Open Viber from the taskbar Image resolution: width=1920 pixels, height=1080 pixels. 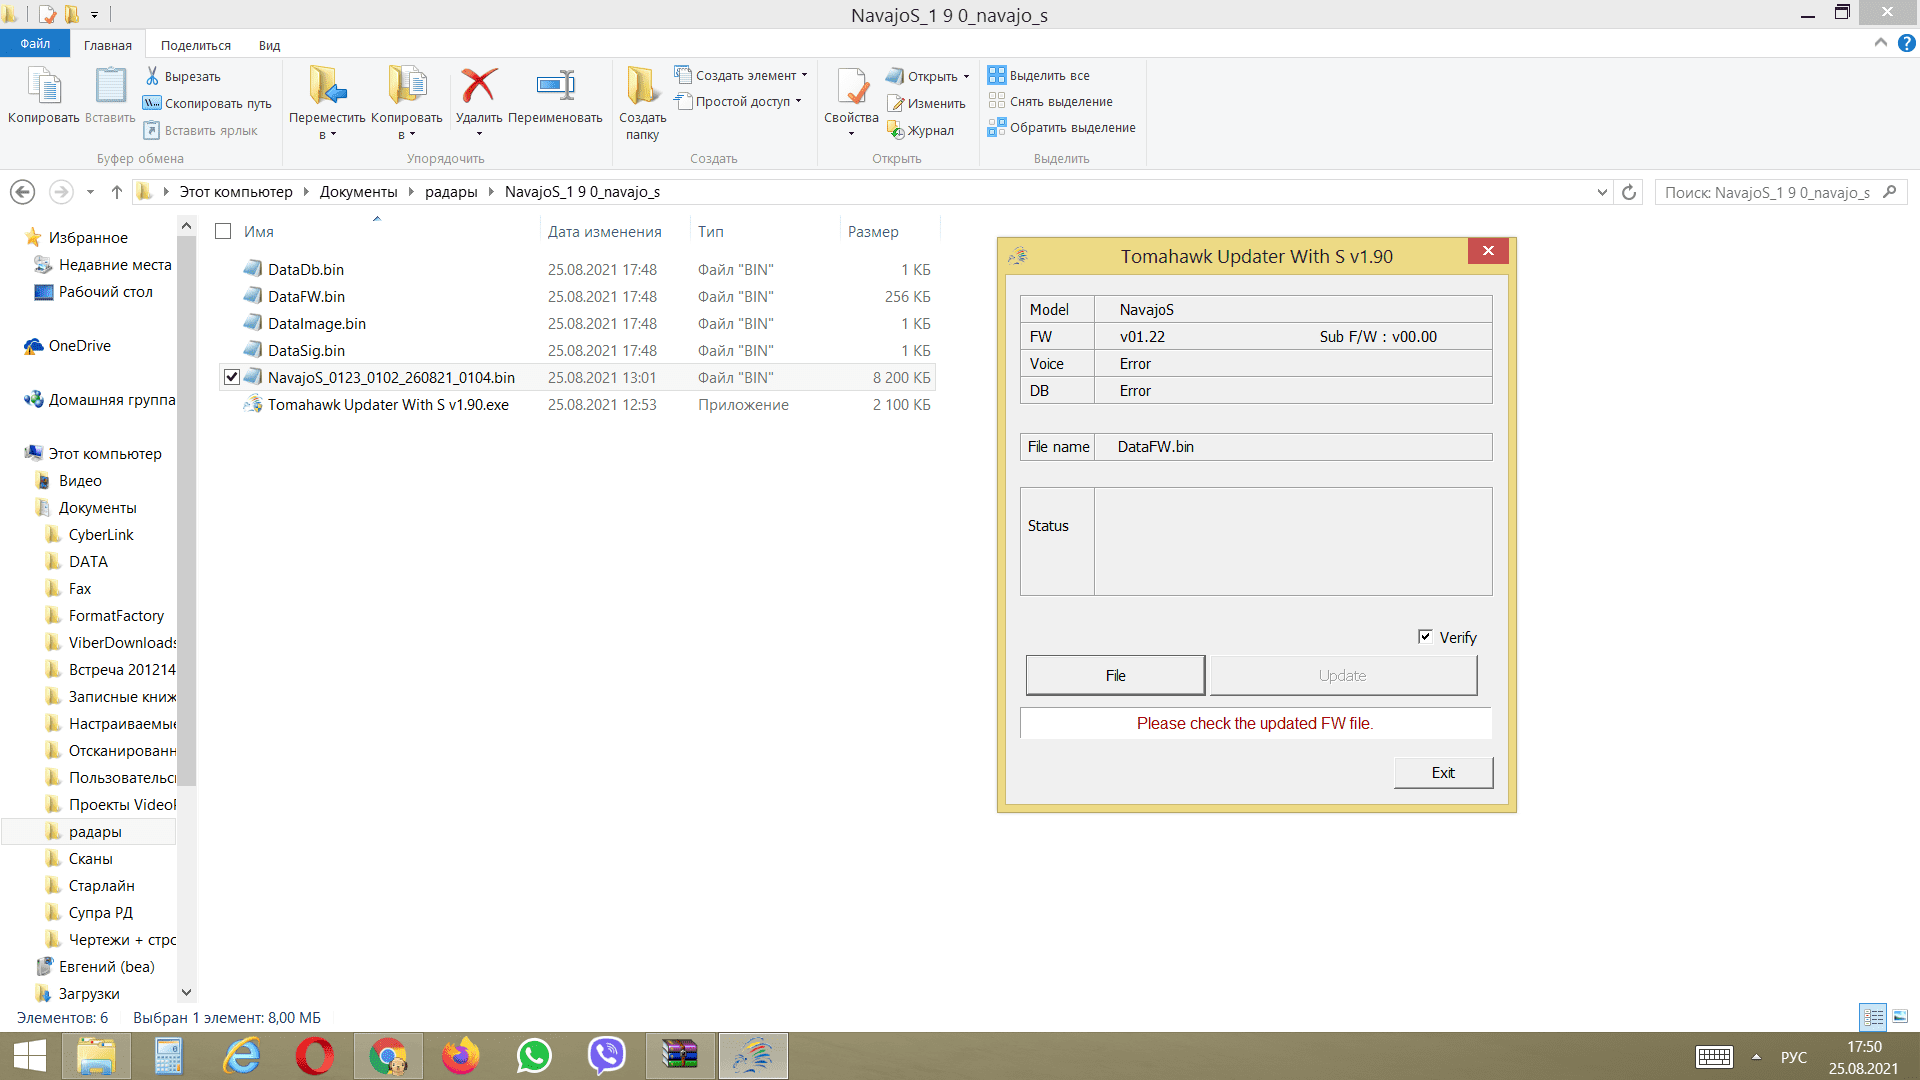606,1056
